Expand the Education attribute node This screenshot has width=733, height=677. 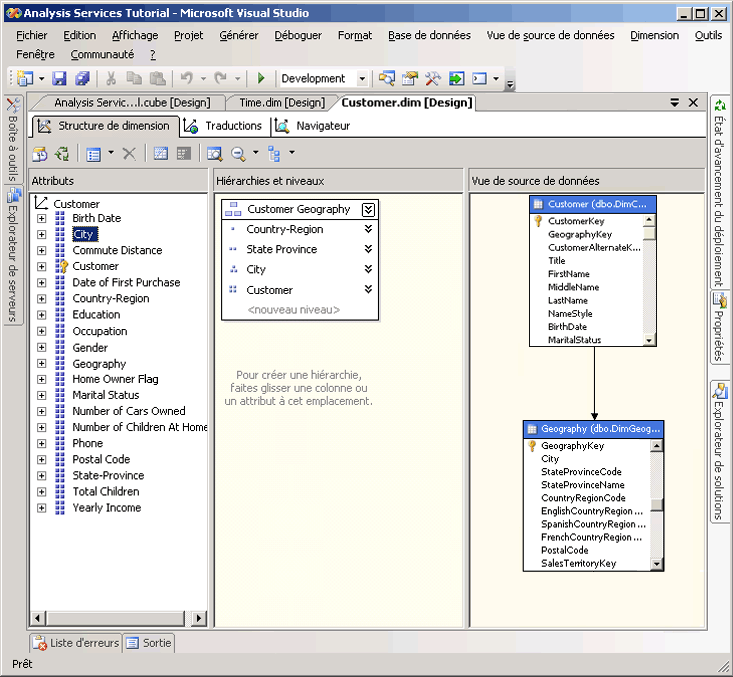tap(42, 315)
